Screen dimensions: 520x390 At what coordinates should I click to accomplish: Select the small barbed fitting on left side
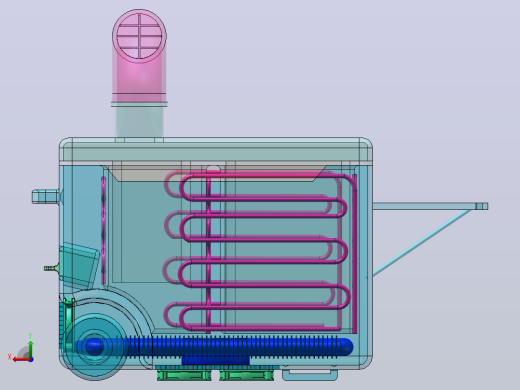point(51,268)
